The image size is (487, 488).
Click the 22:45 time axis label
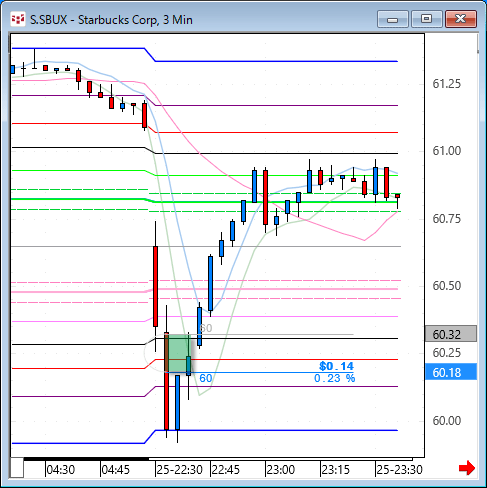point(225,470)
